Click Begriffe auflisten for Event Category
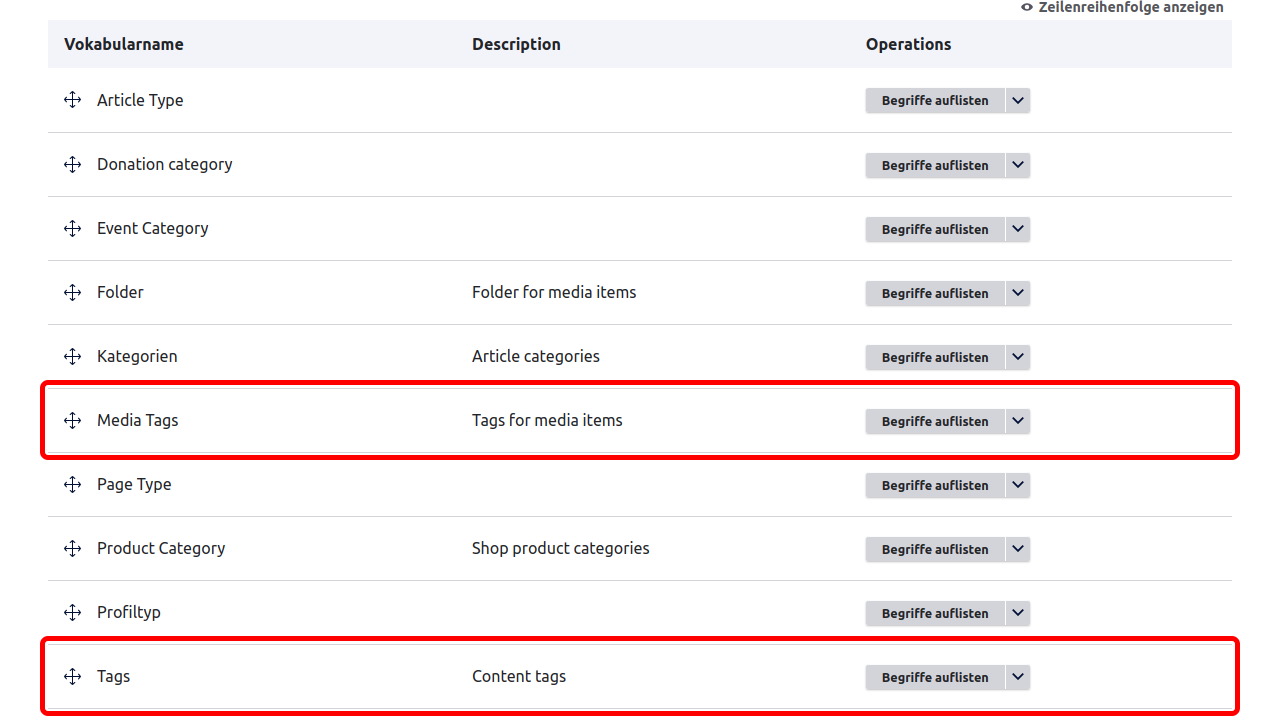The height and width of the screenshot is (728, 1280). 935,229
